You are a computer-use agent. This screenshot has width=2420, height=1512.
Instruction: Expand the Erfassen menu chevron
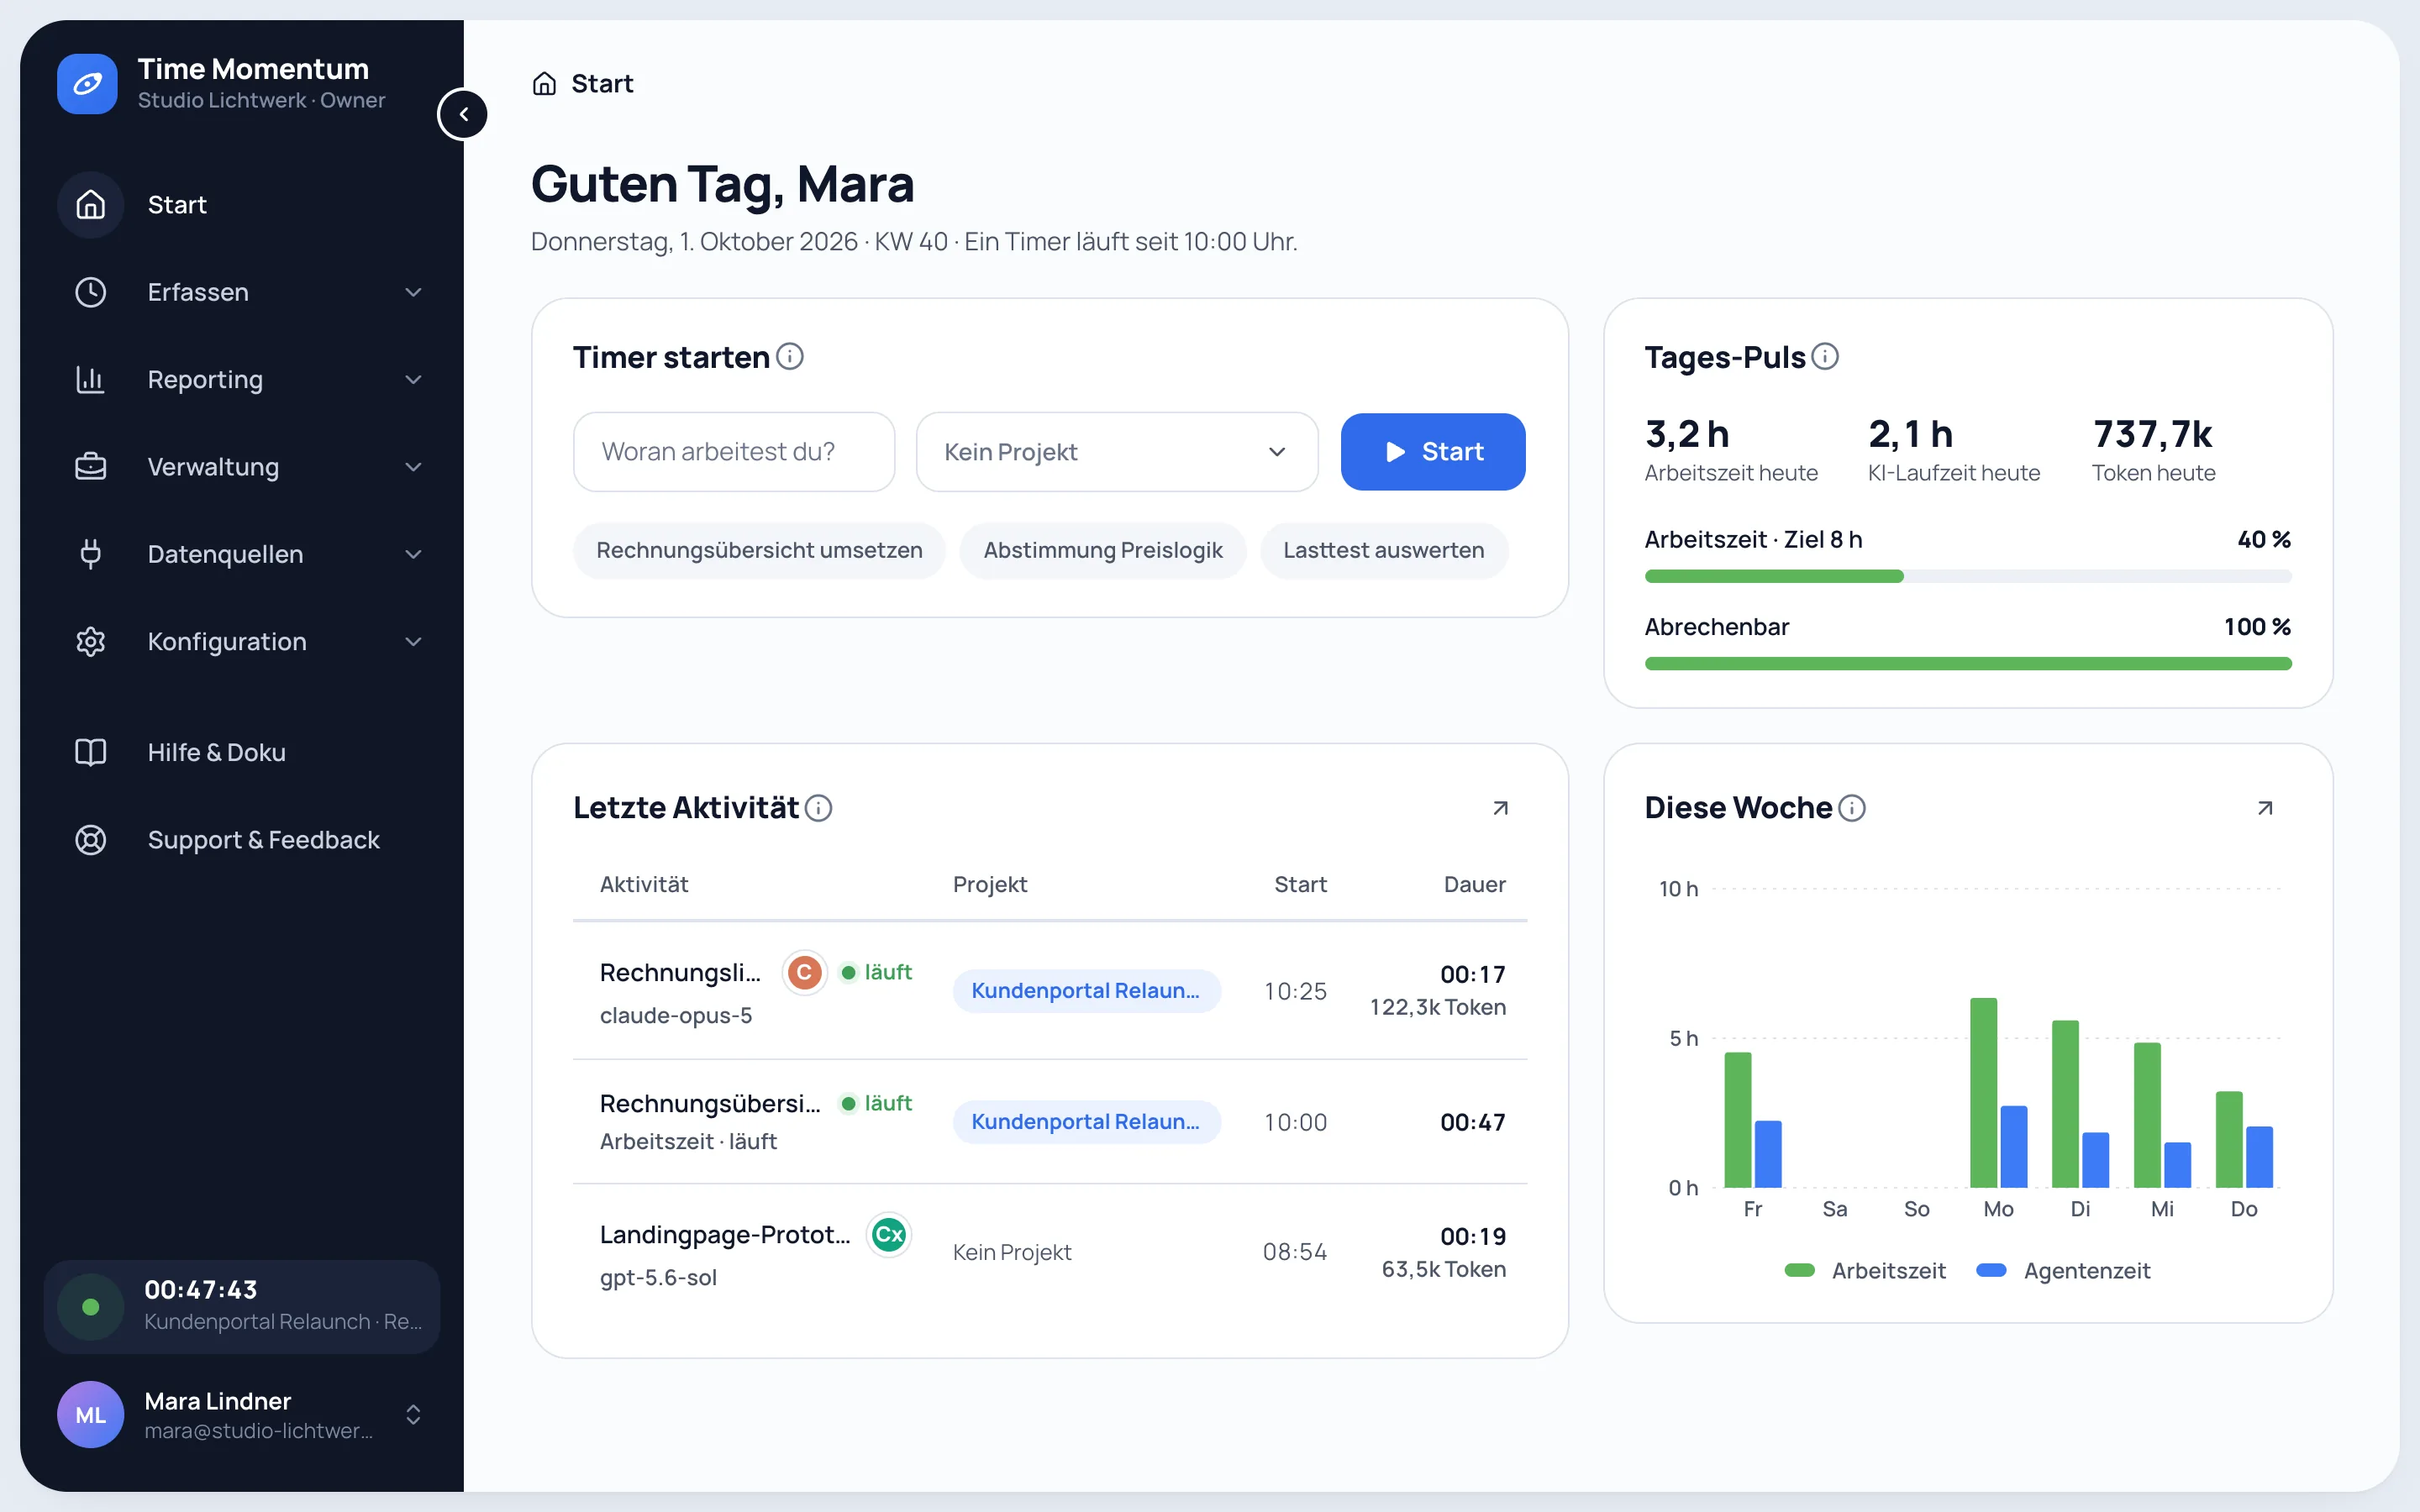pos(413,292)
